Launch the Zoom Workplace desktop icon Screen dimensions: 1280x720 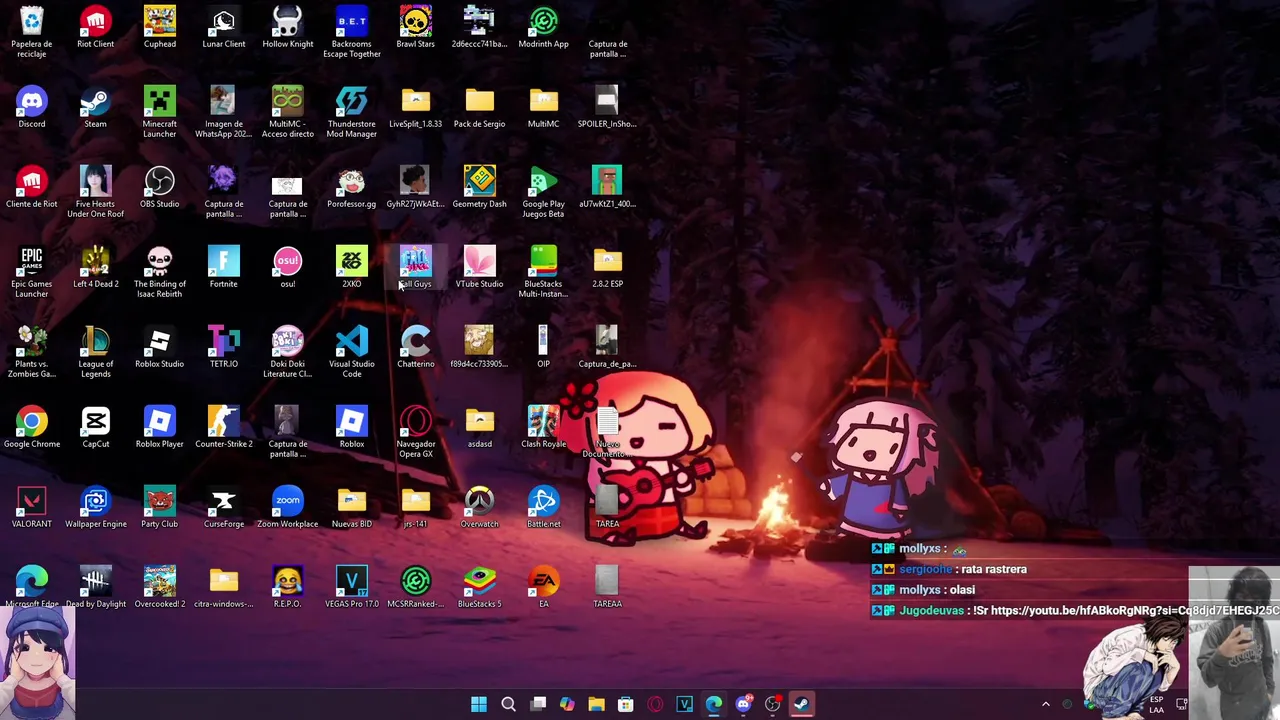(288, 507)
